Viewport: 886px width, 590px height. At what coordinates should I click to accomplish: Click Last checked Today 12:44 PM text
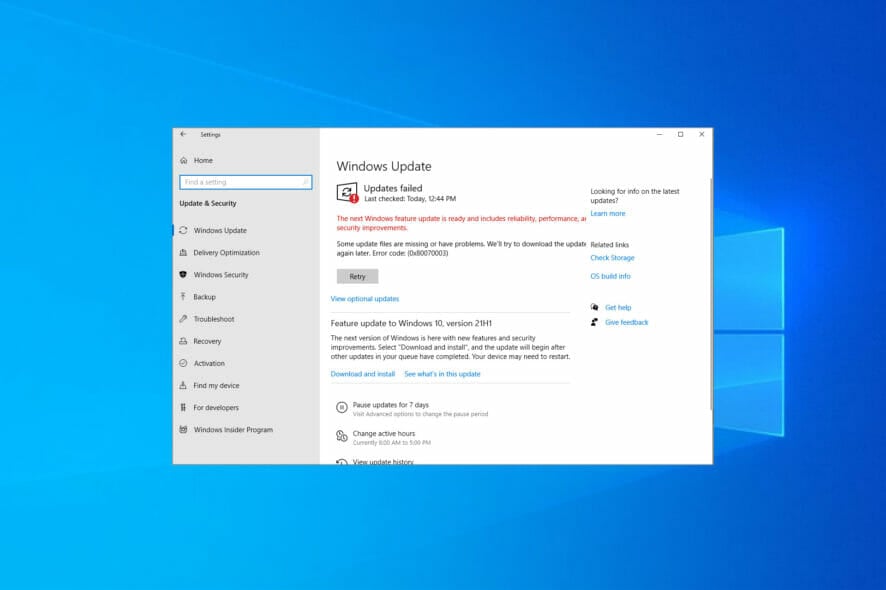point(410,199)
